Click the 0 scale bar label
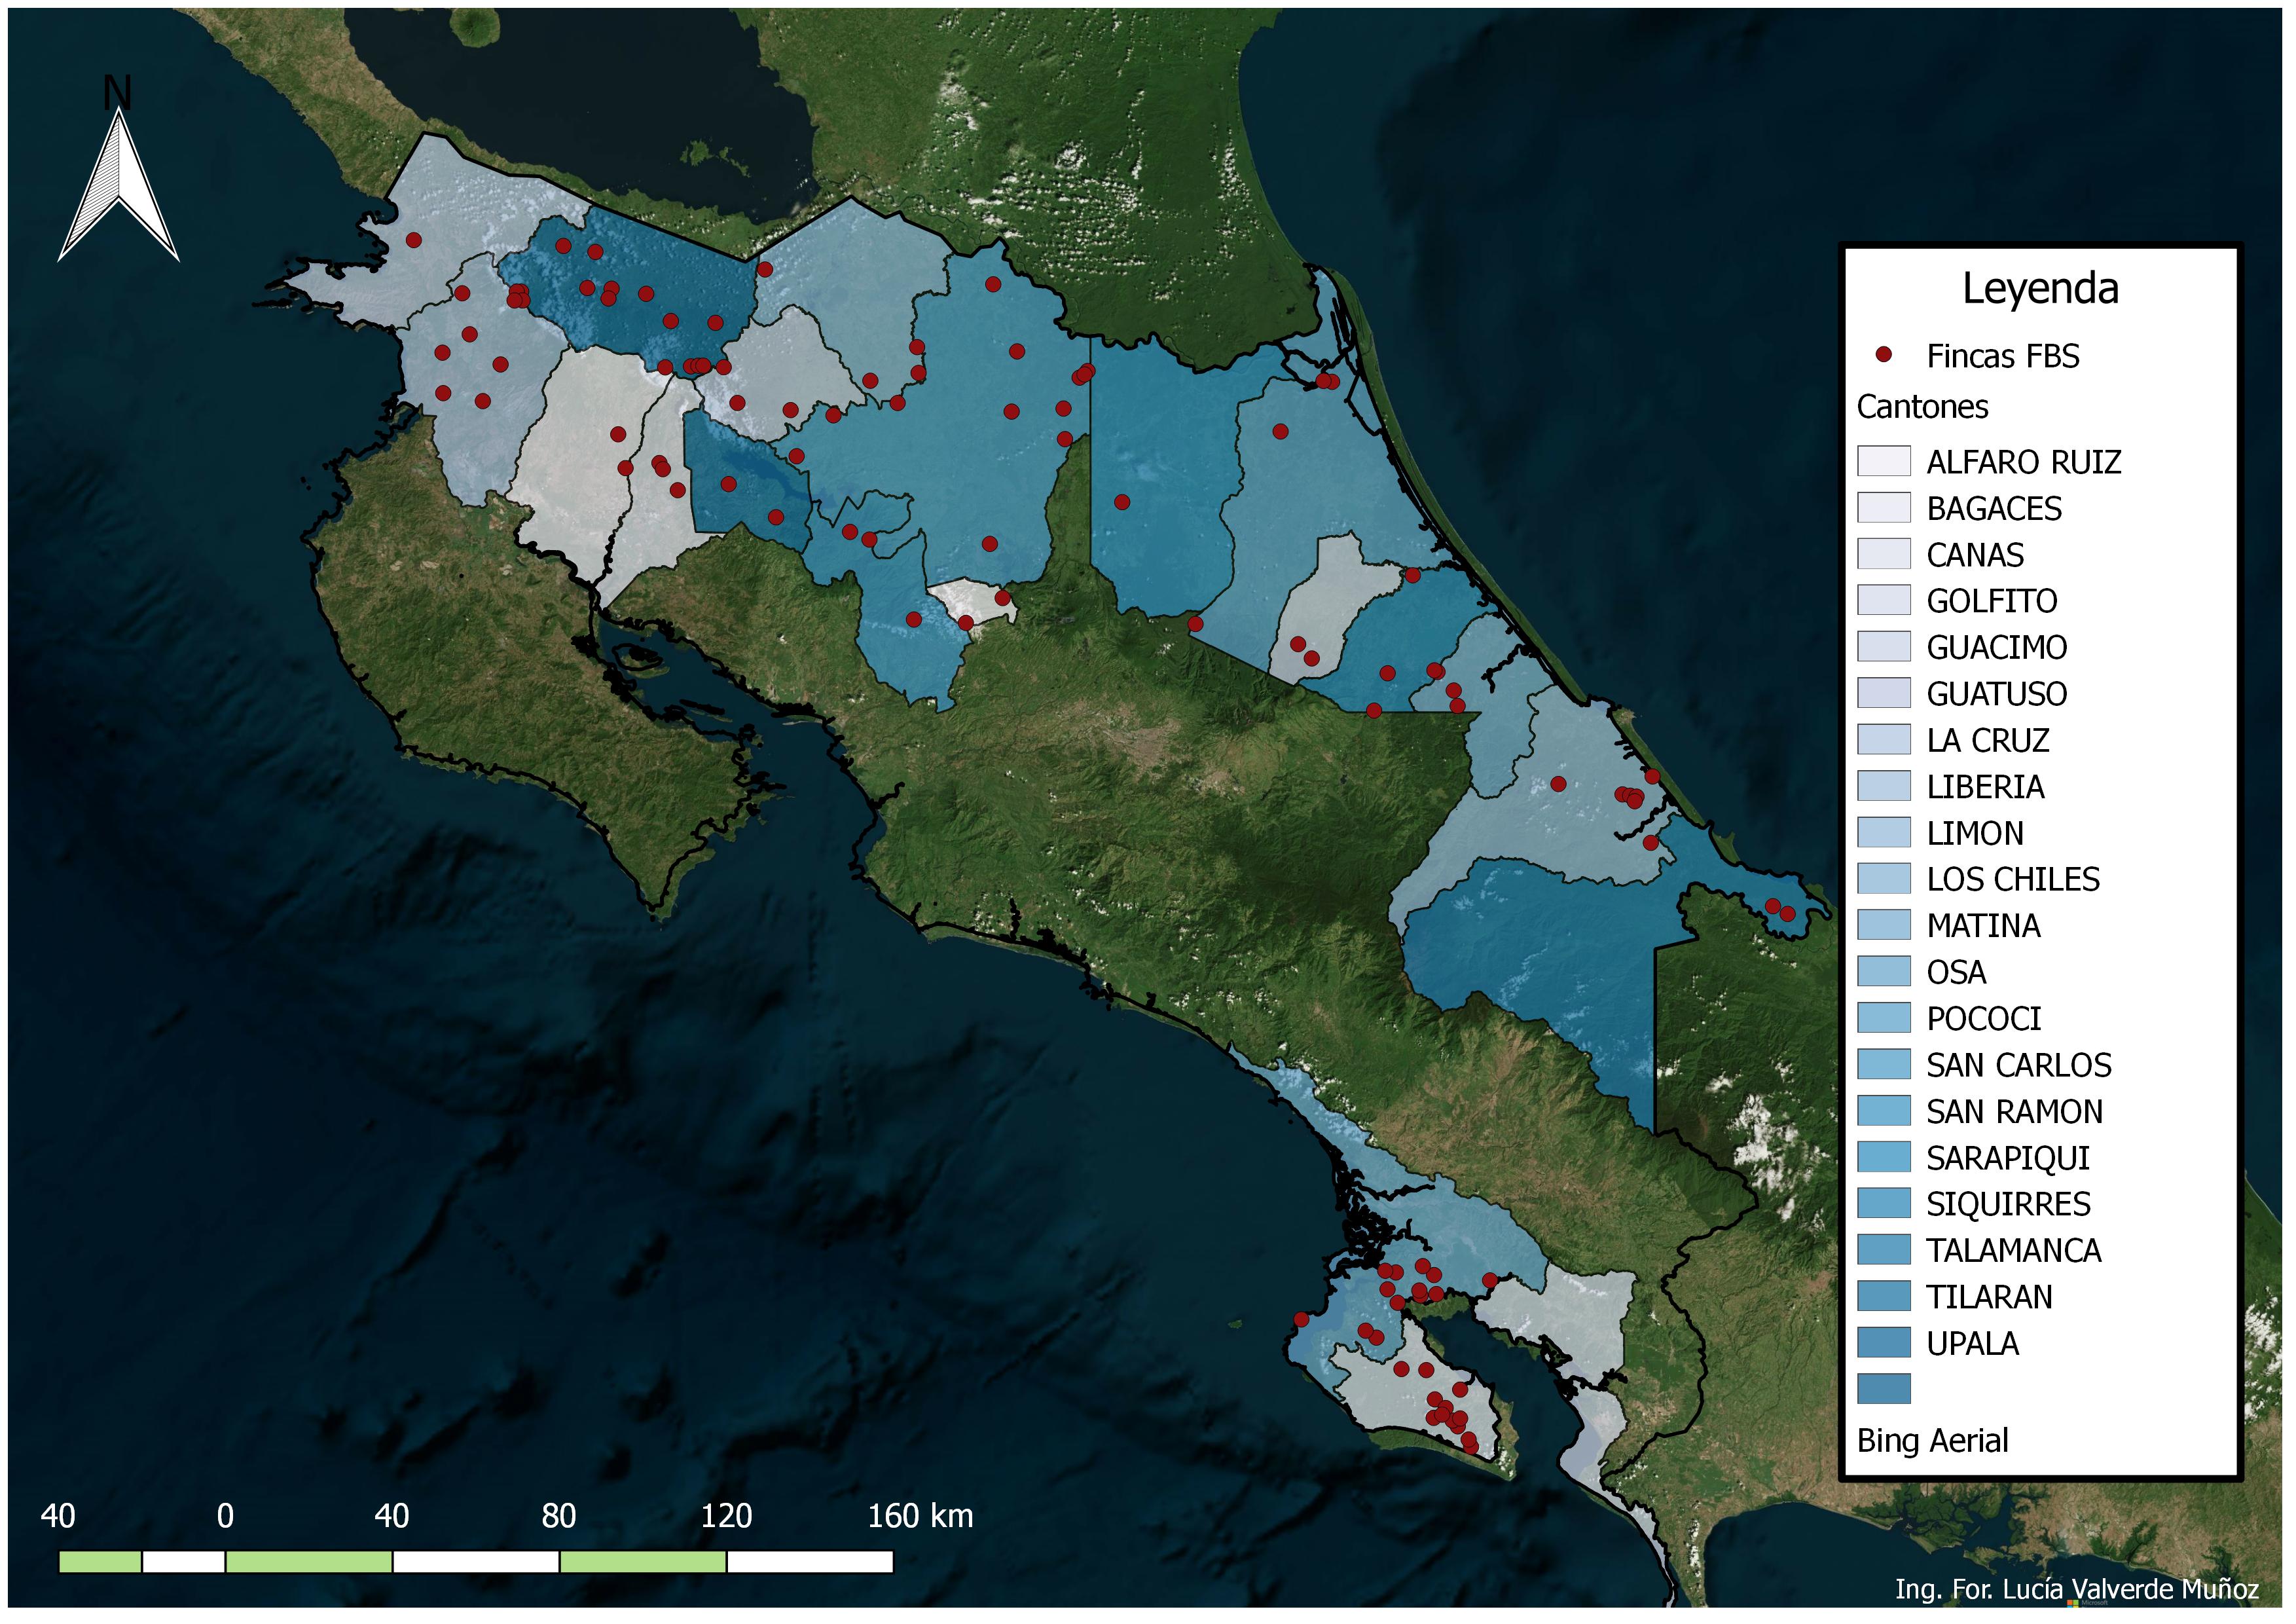Image resolution: width=2296 pixels, height=1624 pixels. 225,1516
